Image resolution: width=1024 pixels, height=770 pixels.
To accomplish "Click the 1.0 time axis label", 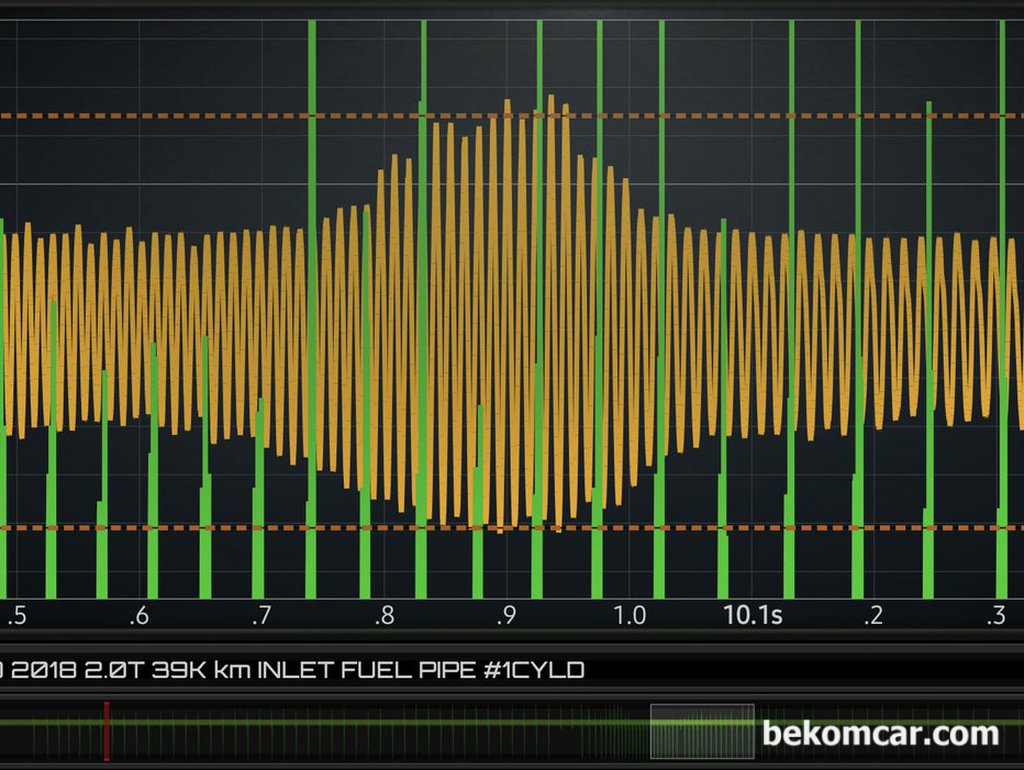I will 630,615.
